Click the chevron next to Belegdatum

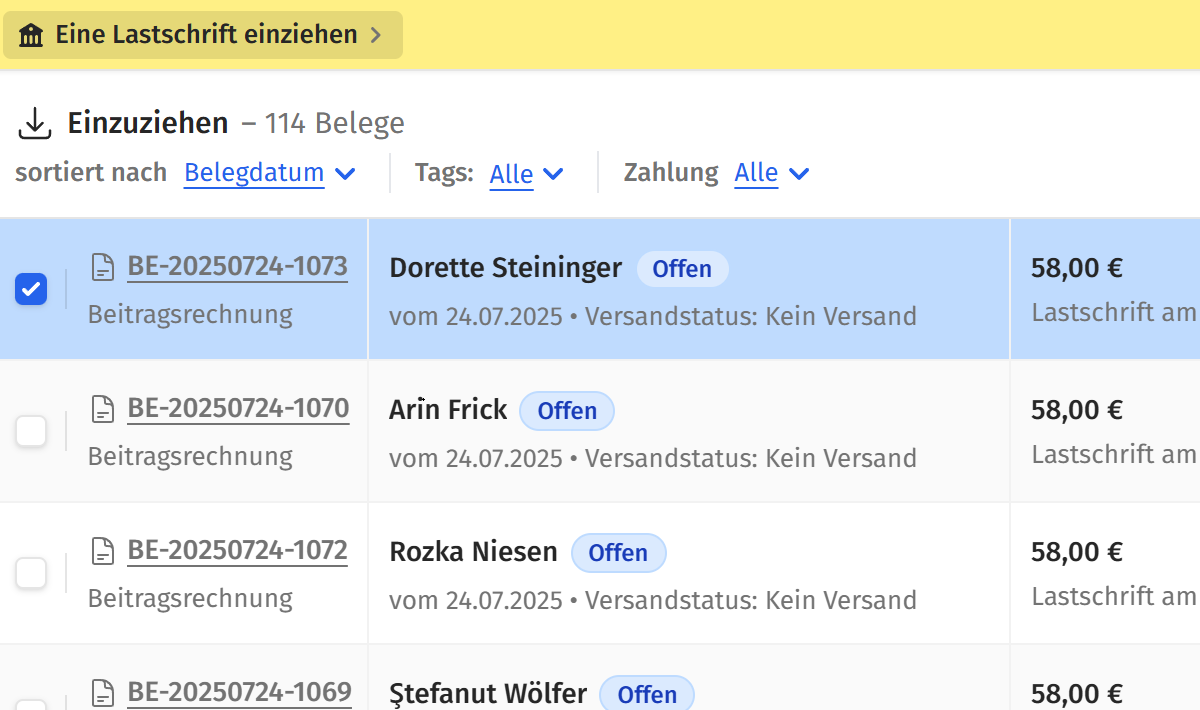(346, 174)
